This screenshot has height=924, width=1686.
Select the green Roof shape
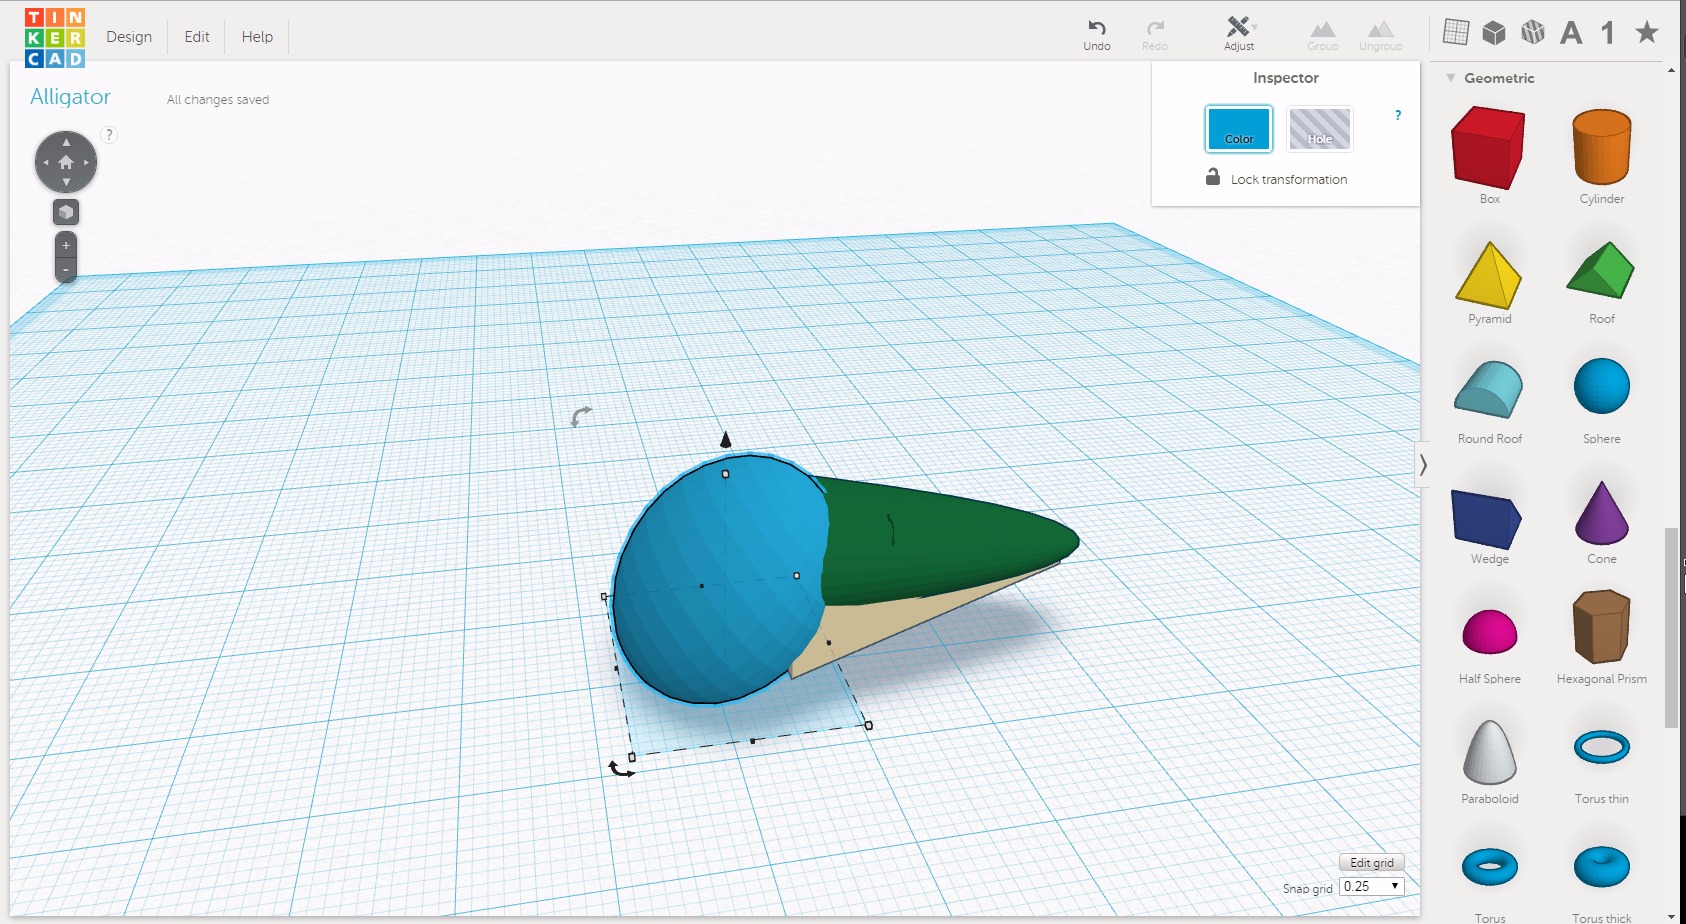pyautogui.click(x=1601, y=270)
